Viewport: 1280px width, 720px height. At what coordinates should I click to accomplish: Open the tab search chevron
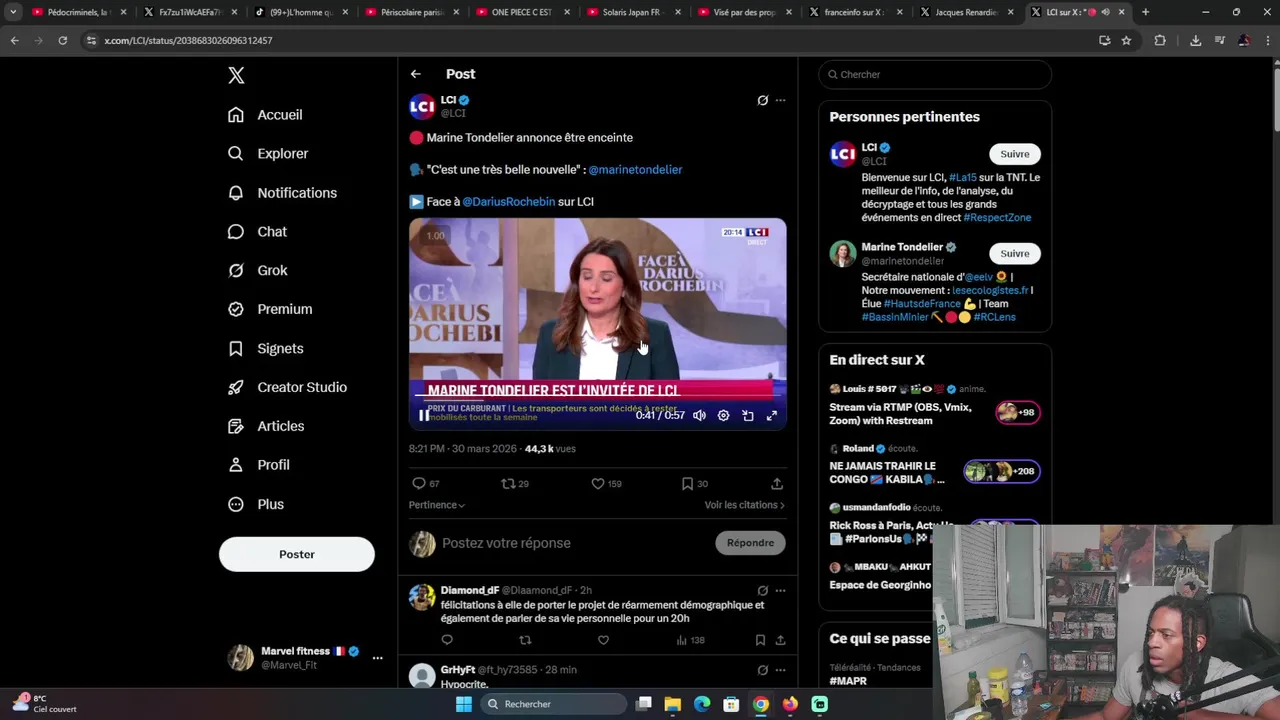pyautogui.click(x=13, y=12)
